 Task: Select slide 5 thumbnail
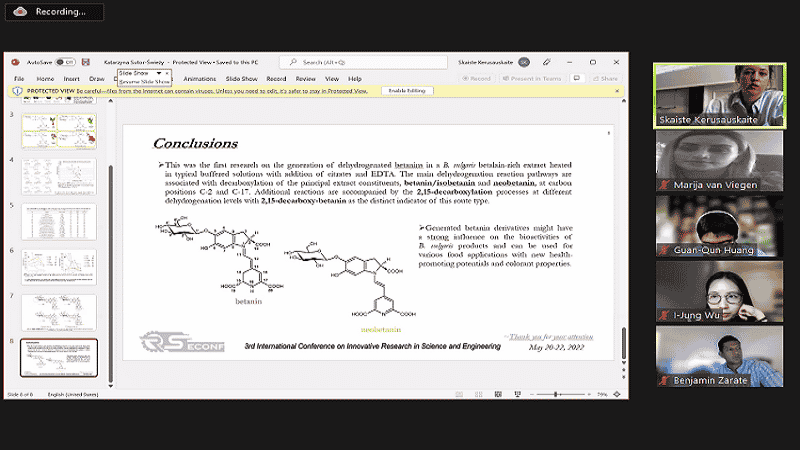tap(59, 222)
